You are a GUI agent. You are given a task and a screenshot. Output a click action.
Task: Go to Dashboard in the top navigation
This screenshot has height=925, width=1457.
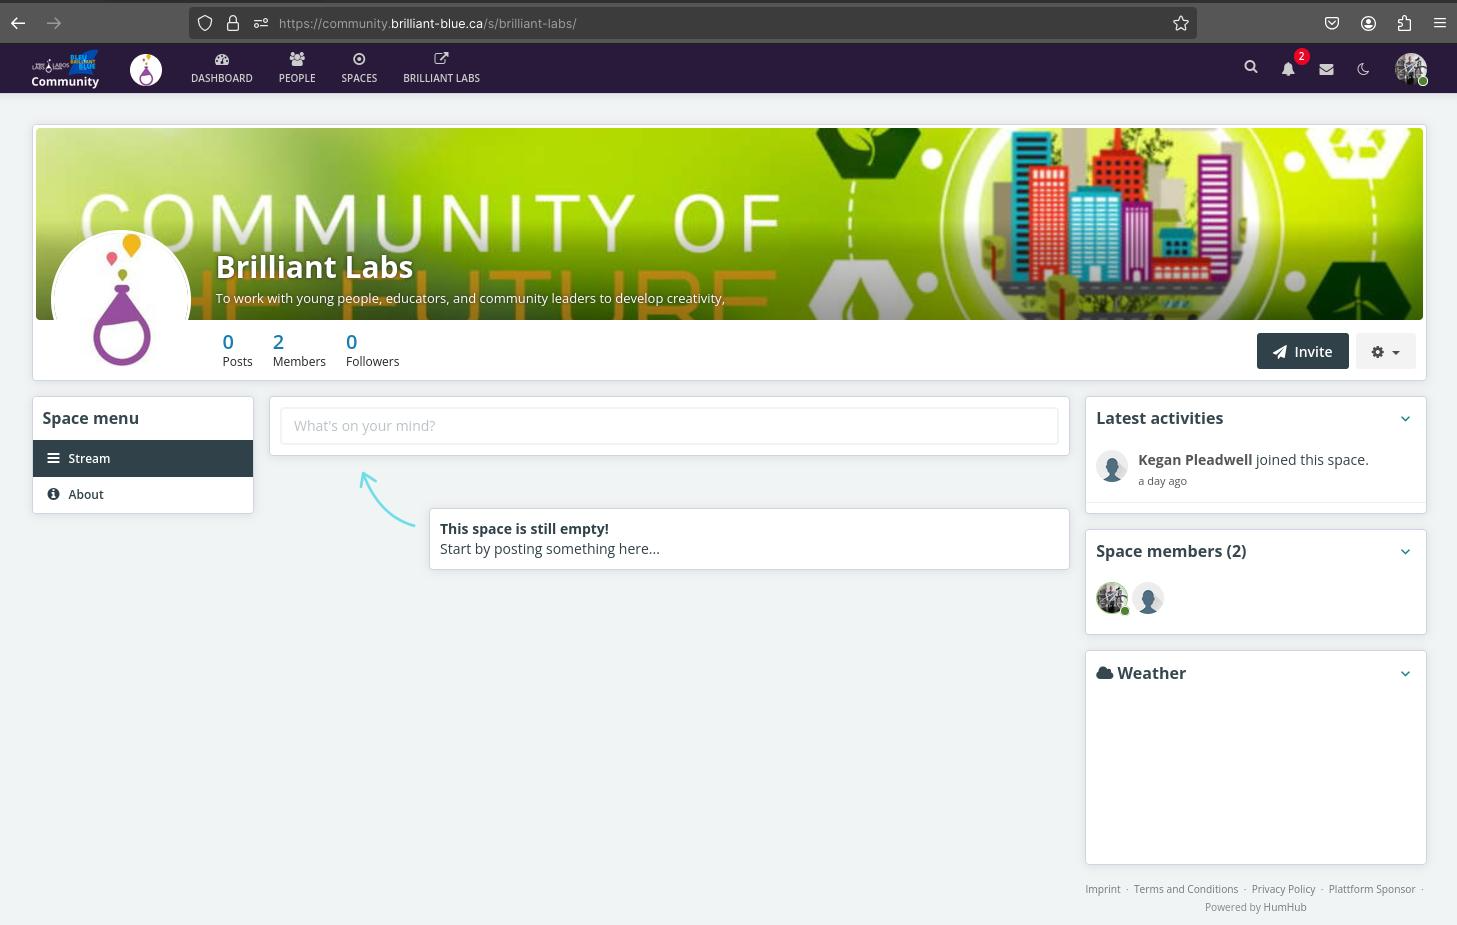point(222,69)
